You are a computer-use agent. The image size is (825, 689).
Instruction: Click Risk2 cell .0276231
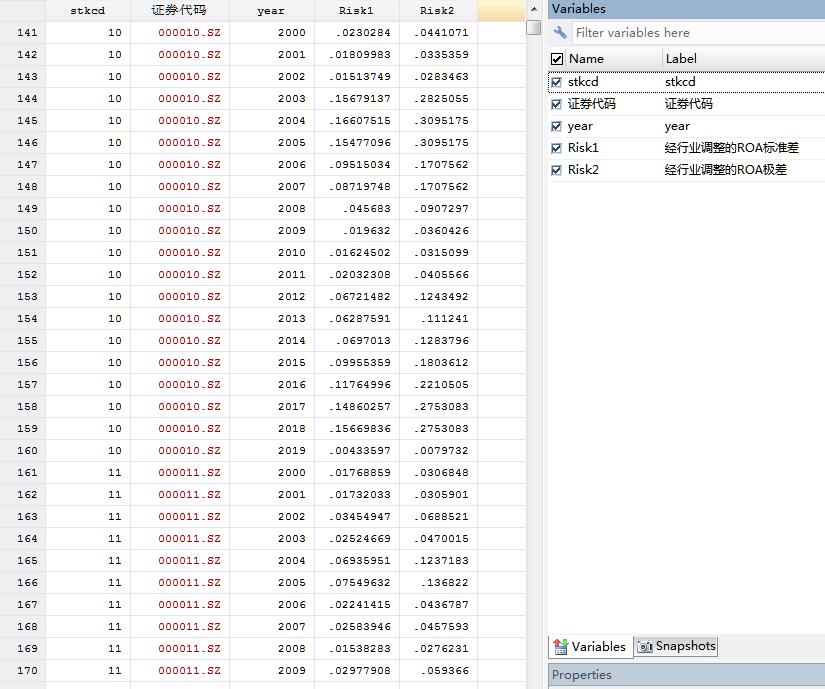[x=438, y=649]
